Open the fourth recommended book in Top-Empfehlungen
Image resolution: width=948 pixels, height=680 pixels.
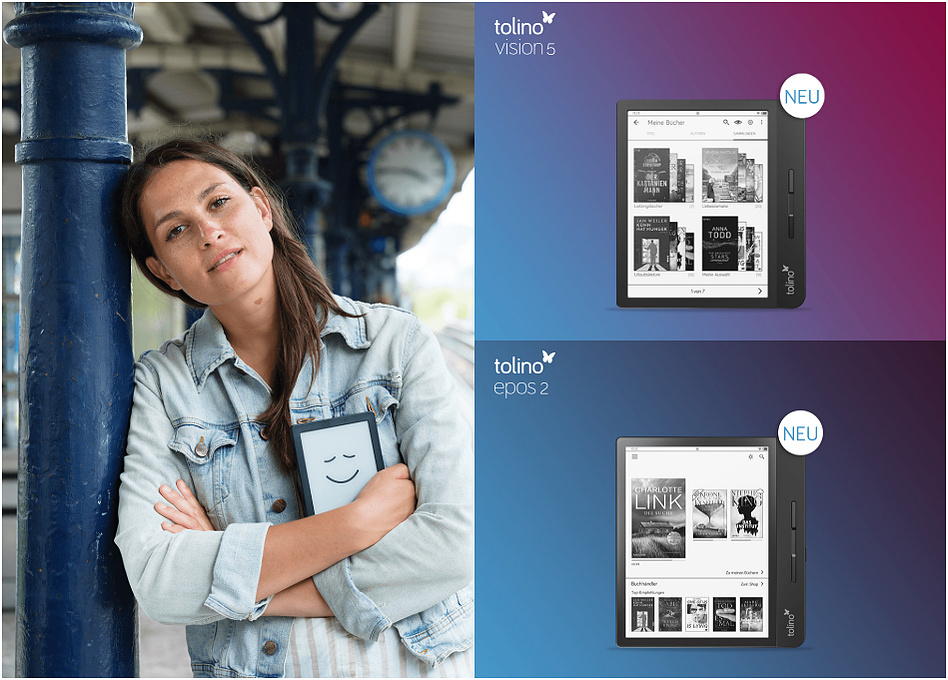[x=724, y=615]
